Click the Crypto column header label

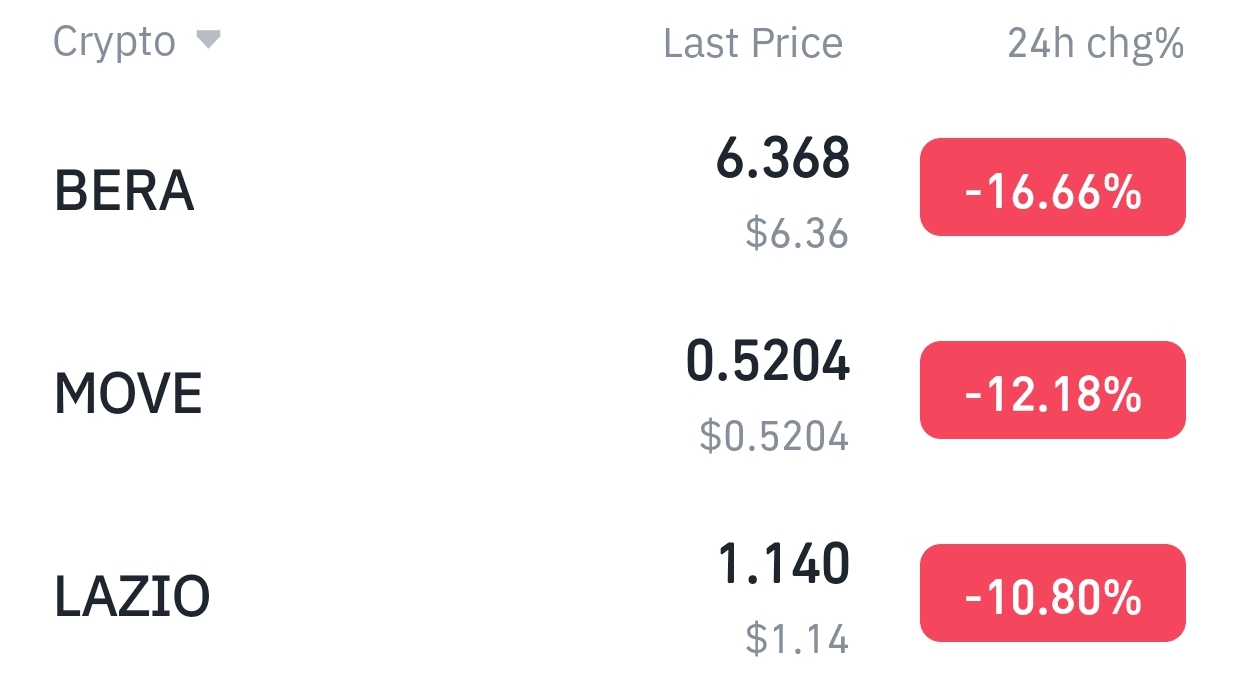114,42
